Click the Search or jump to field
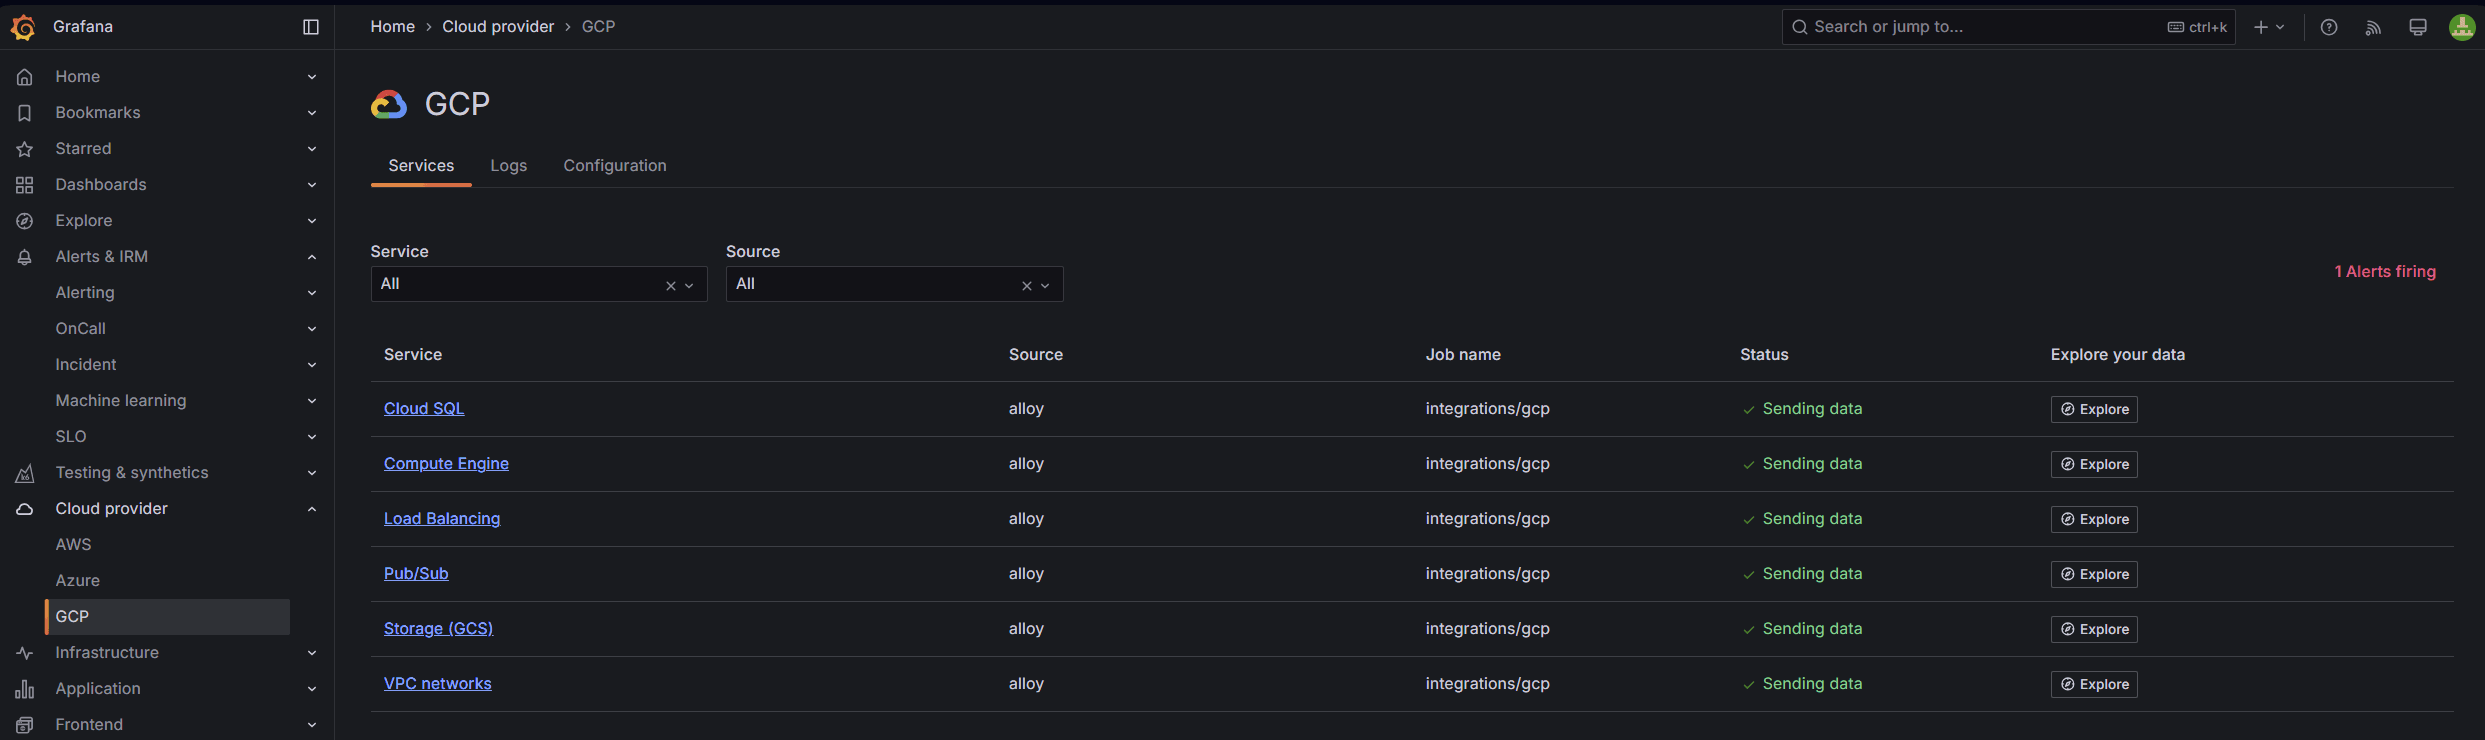Screen dimensions: 2485x740 coord(2008,27)
